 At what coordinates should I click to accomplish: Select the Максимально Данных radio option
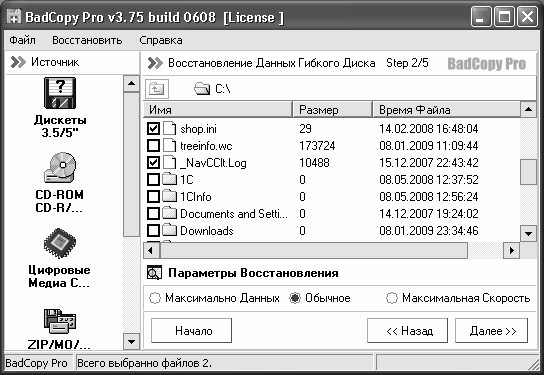click(x=155, y=298)
